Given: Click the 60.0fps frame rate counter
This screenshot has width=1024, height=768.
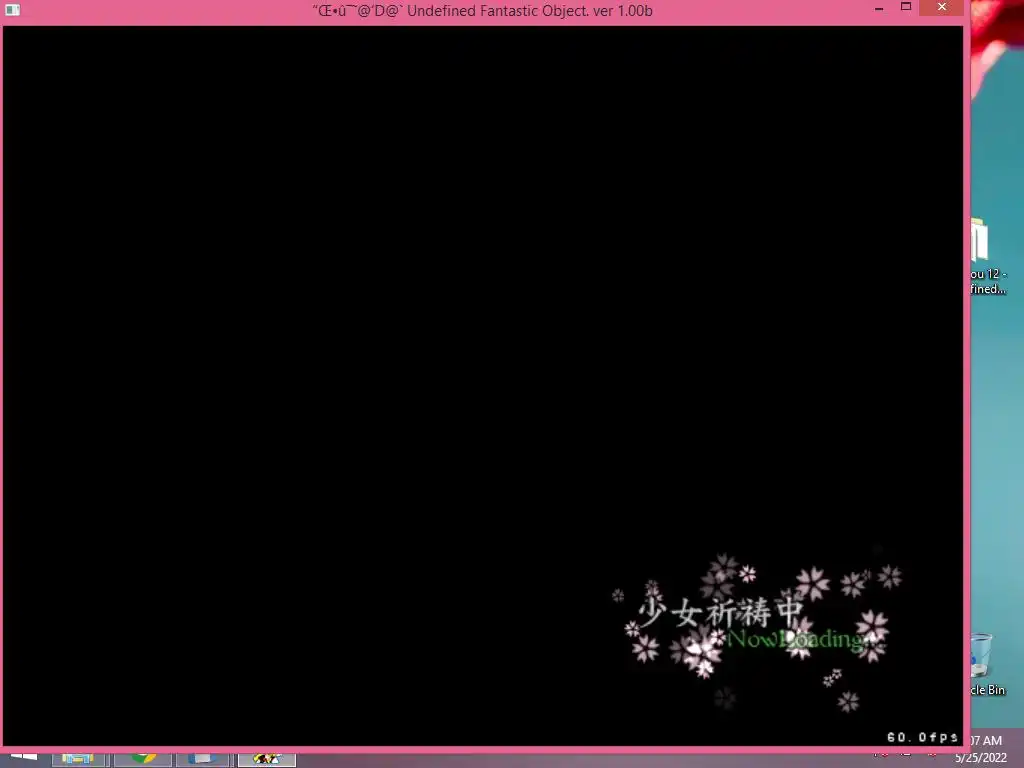Looking at the screenshot, I should (922, 737).
